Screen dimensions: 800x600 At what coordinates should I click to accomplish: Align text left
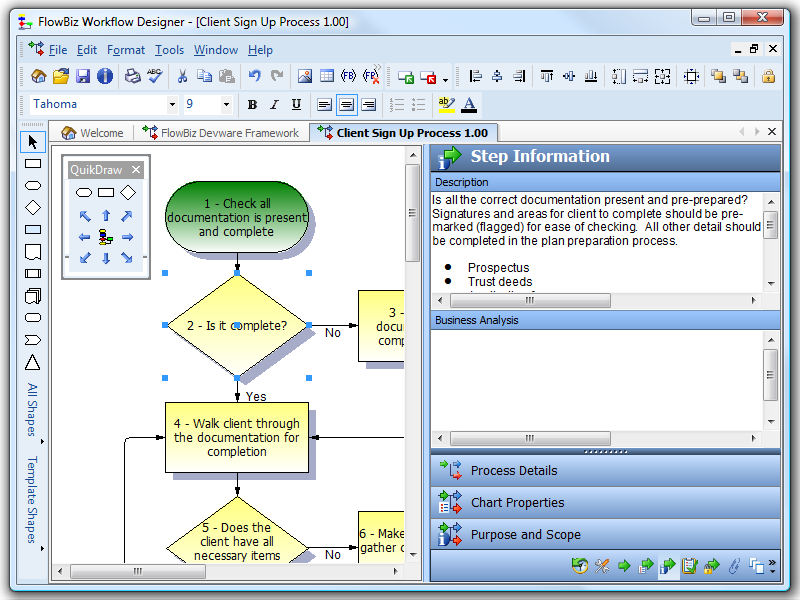pyautogui.click(x=324, y=105)
